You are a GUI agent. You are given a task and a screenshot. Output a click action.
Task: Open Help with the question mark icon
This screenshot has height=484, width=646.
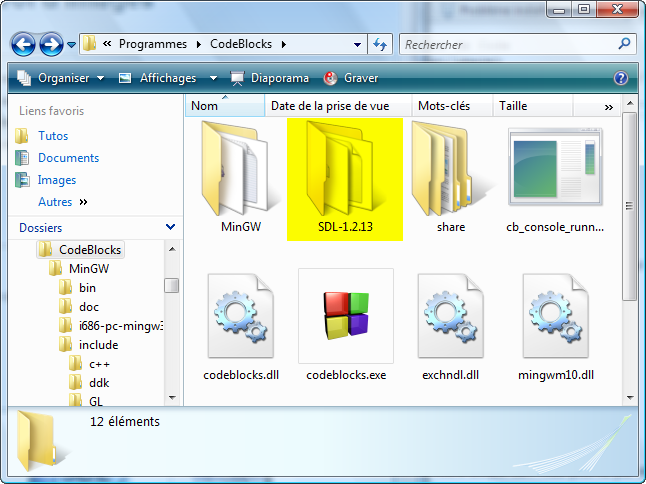click(621, 78)
